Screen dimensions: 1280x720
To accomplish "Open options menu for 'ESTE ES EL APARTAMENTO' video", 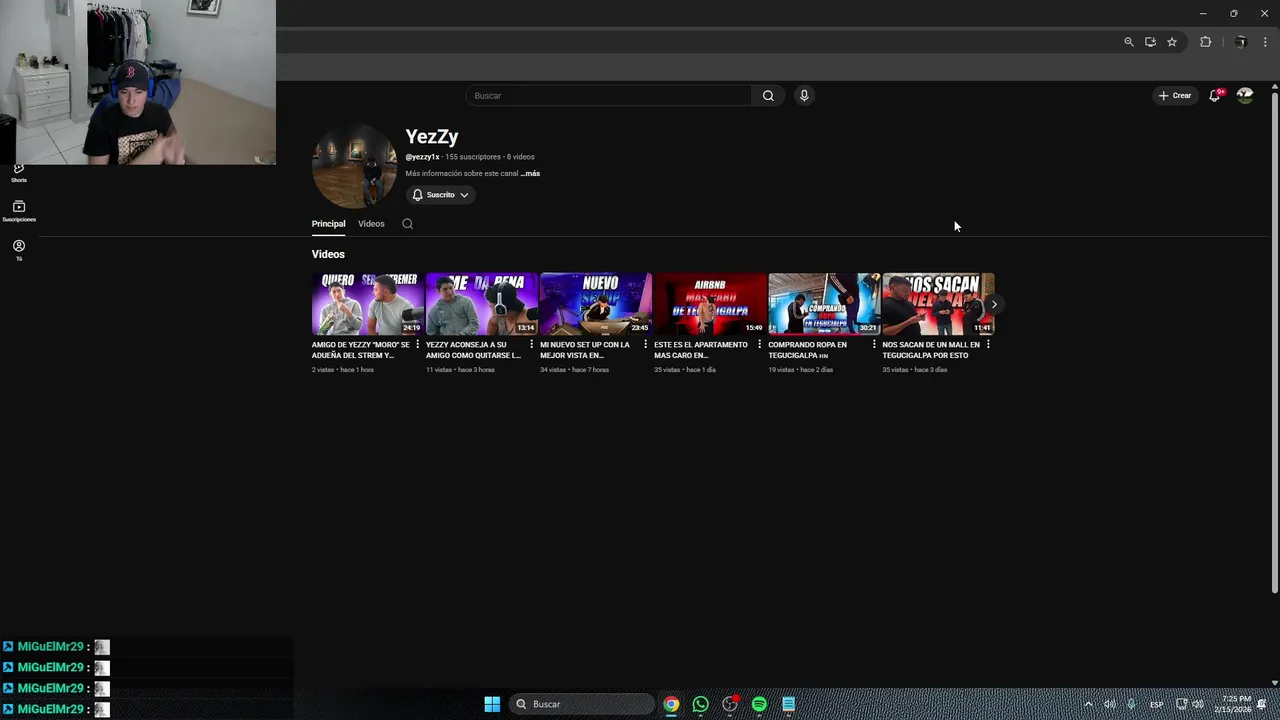I will [x=760, y=345].
